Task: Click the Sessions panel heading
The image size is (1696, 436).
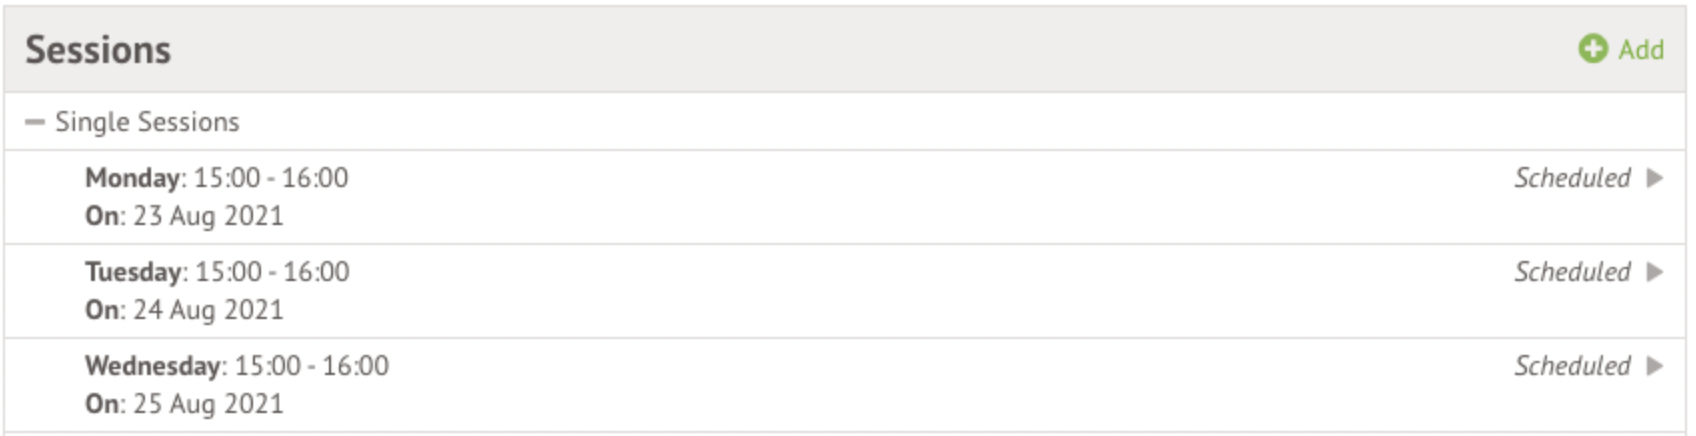Action: click(98, 50)
